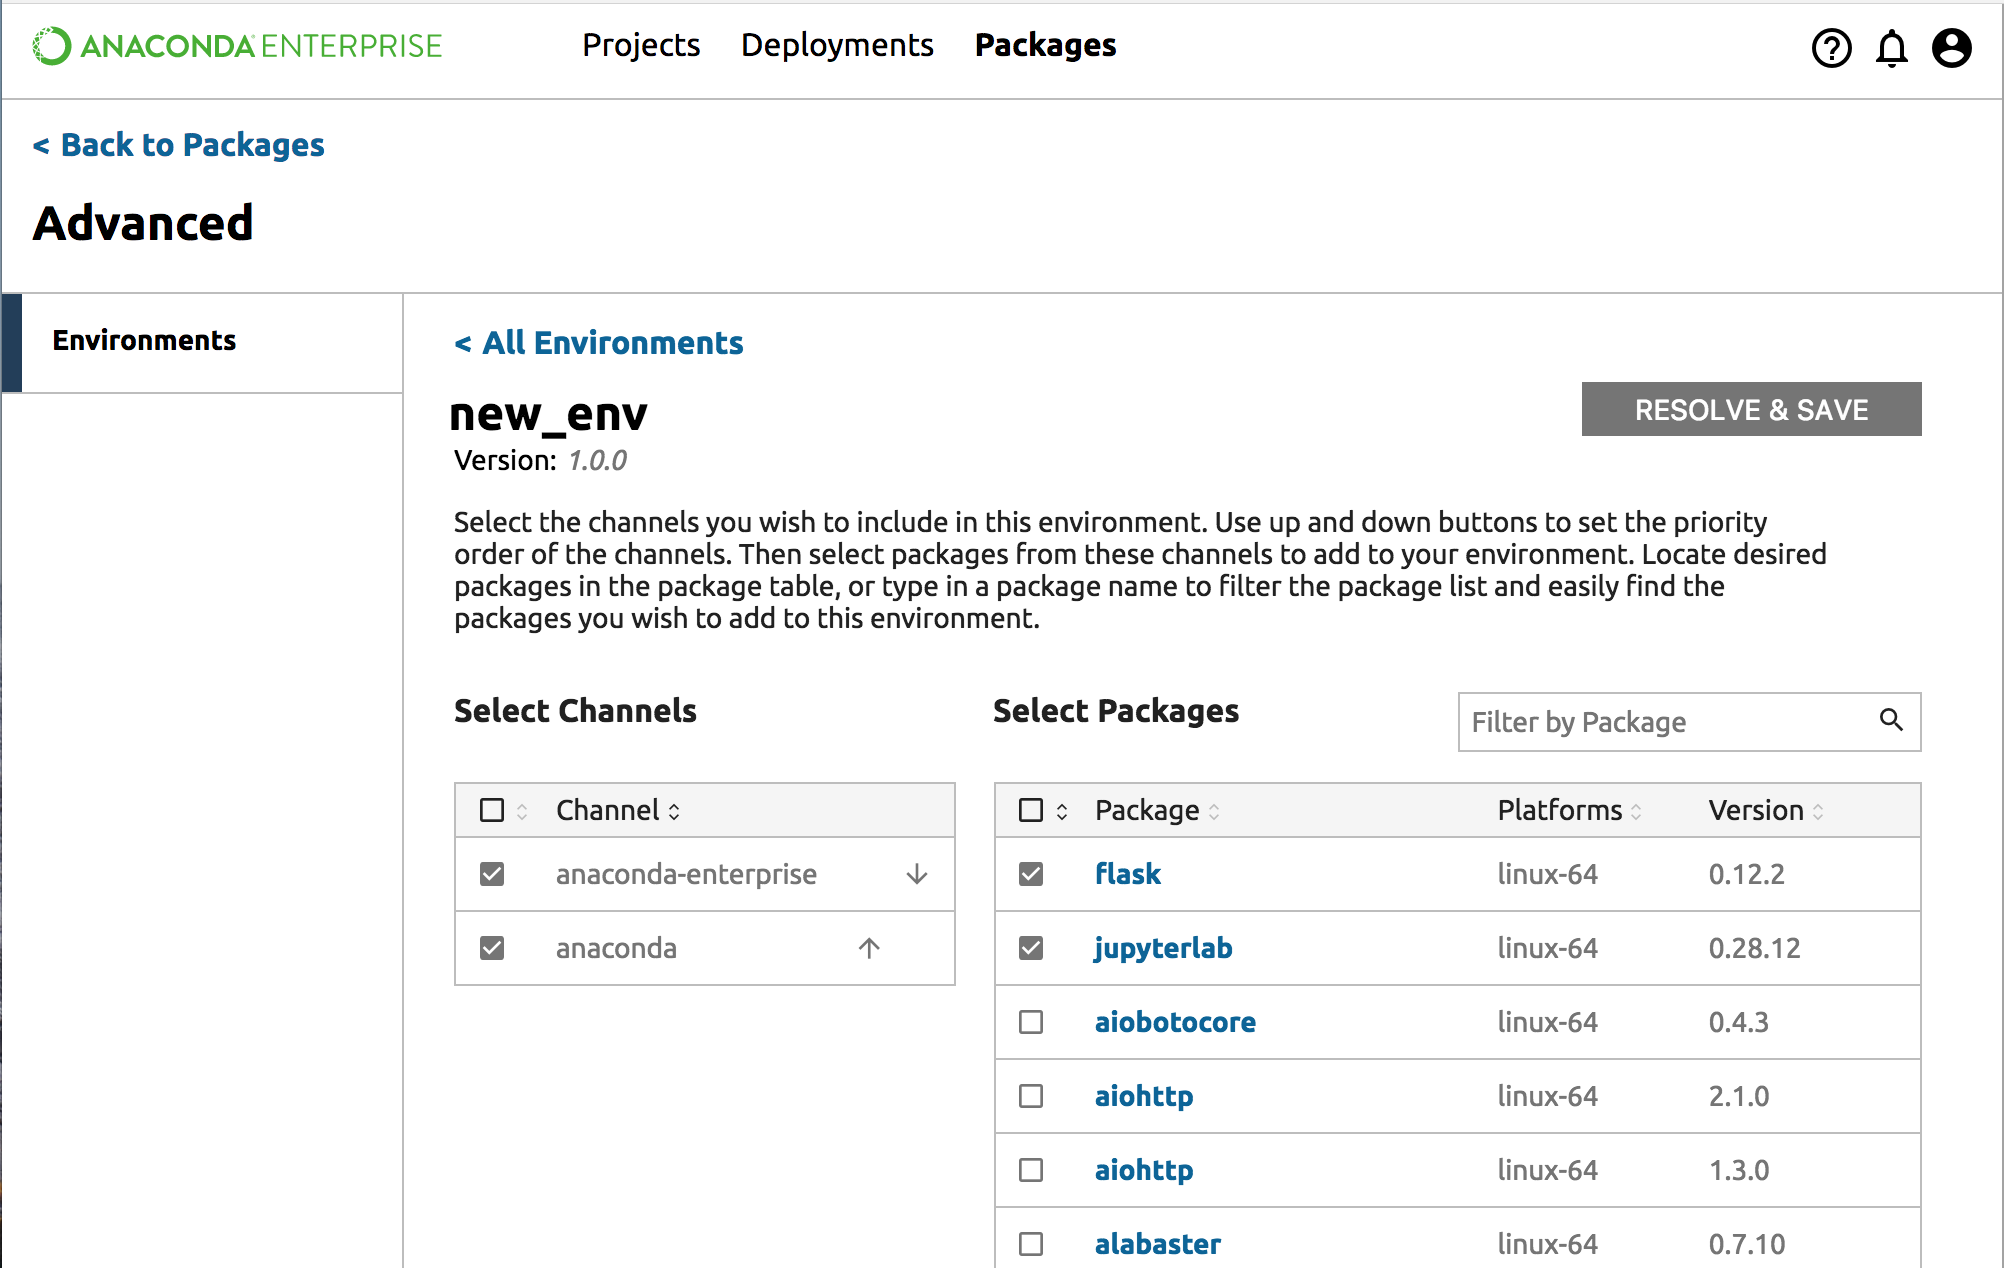This screenshot has width=2004, height=1268.
Task: Open the user account profile icon
Action: pyautogui.click(x=1951, y=47)
